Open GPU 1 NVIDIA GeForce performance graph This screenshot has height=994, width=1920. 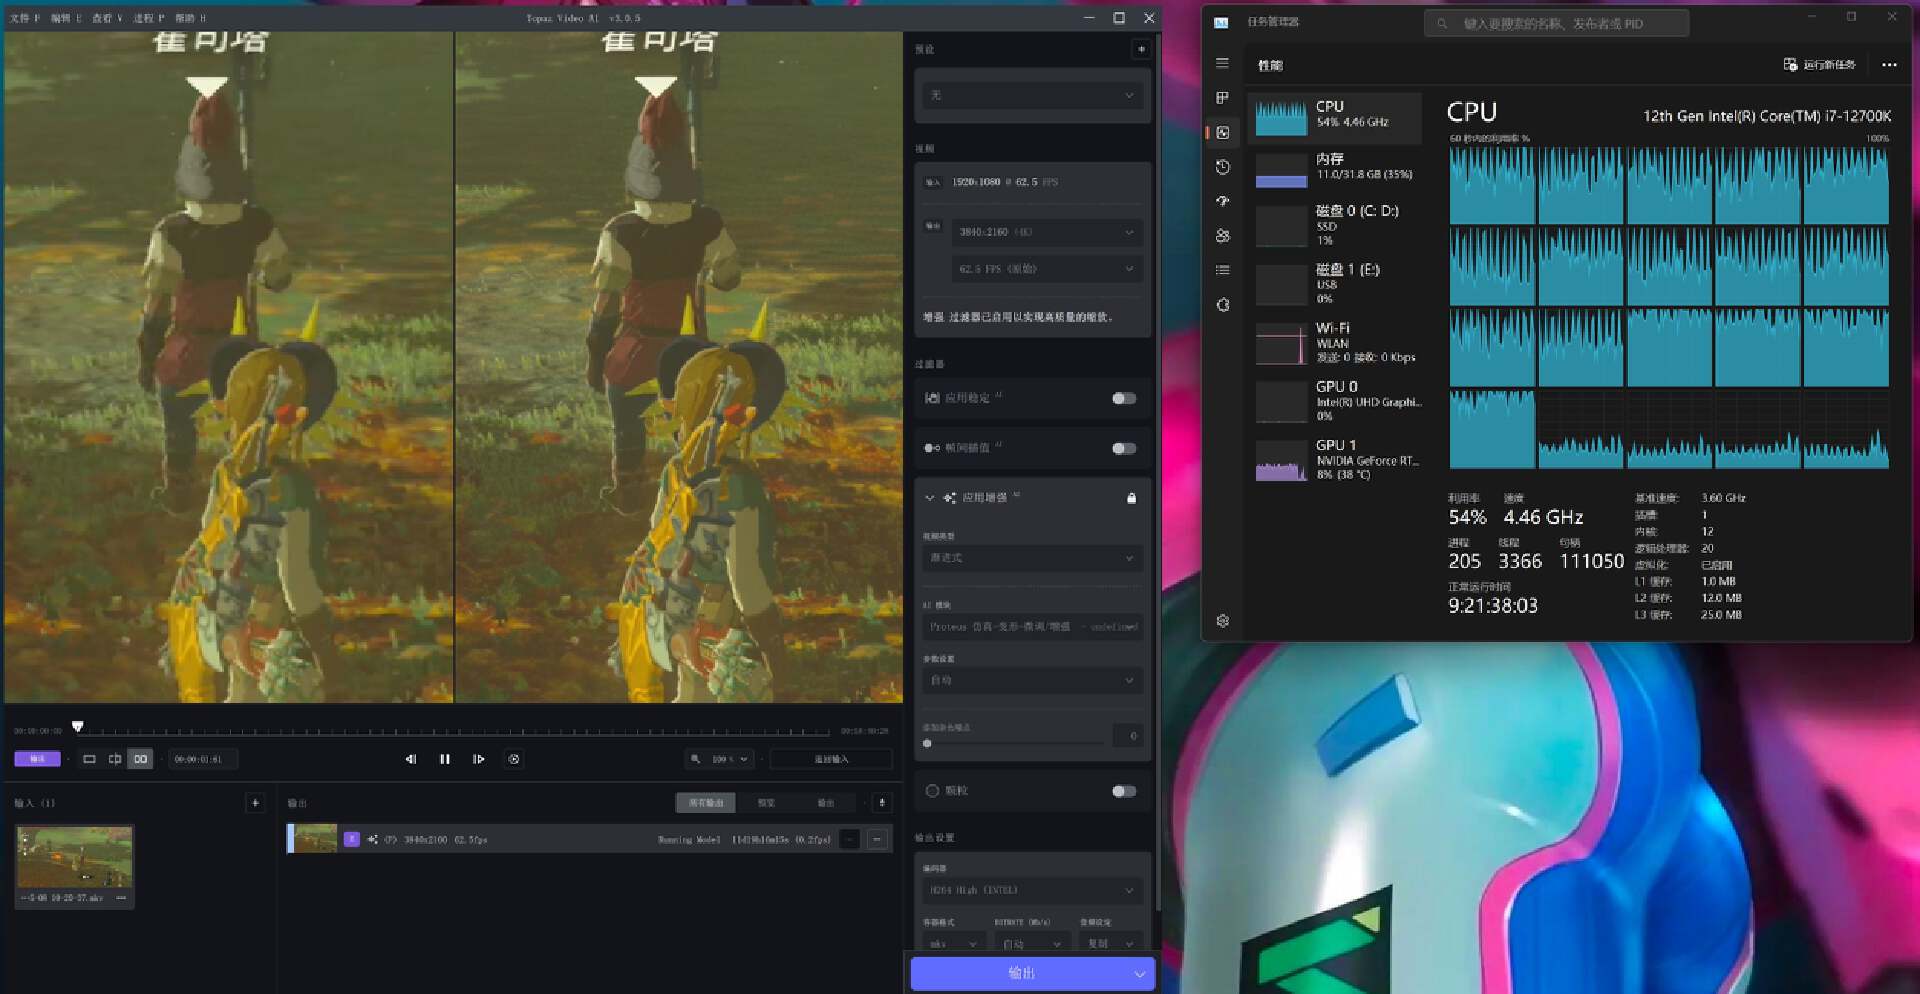1335,459
